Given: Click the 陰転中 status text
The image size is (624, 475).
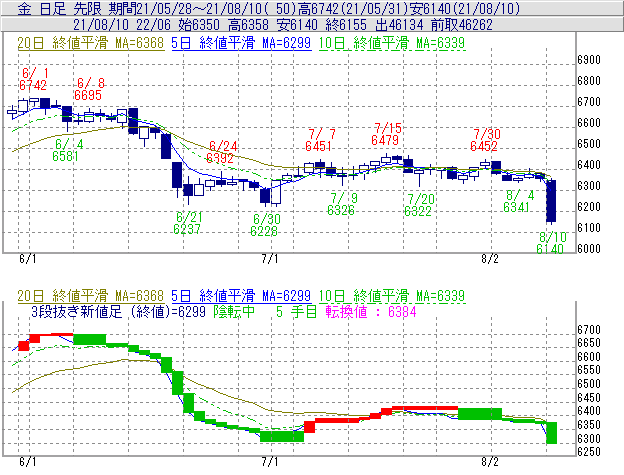Looking at the screenshot, I should 234,311.
